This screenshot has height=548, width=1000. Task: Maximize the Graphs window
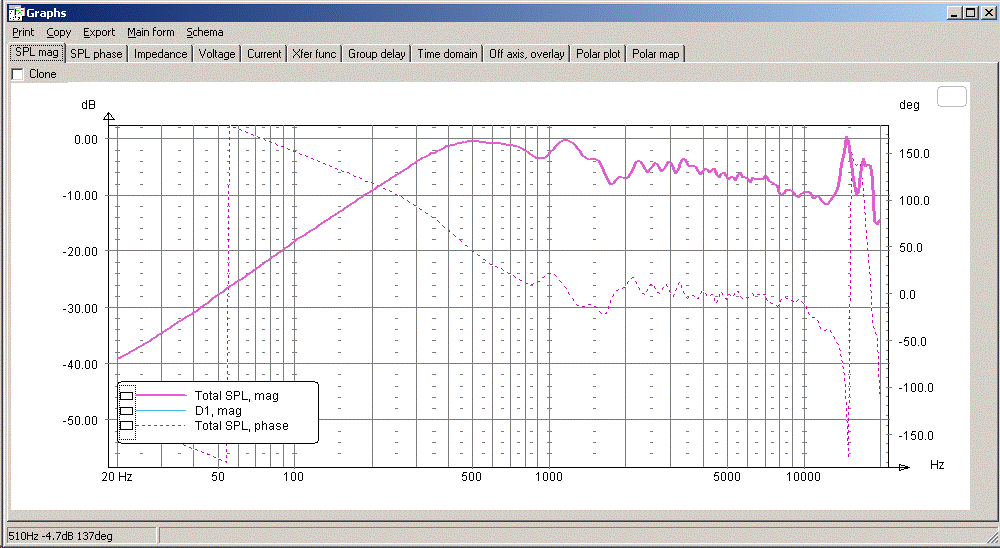970,13
